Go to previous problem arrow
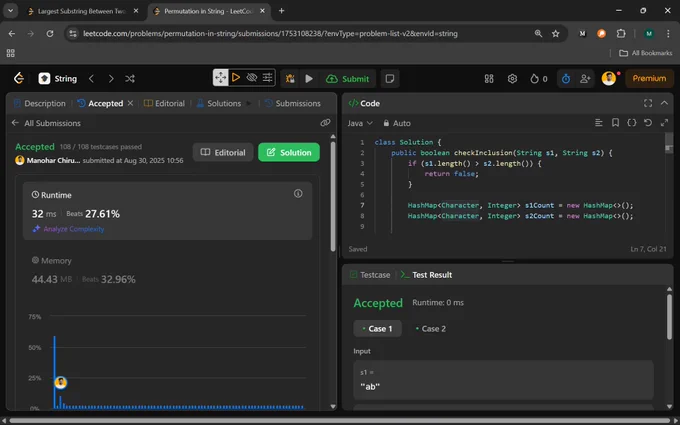 point(92,78)
